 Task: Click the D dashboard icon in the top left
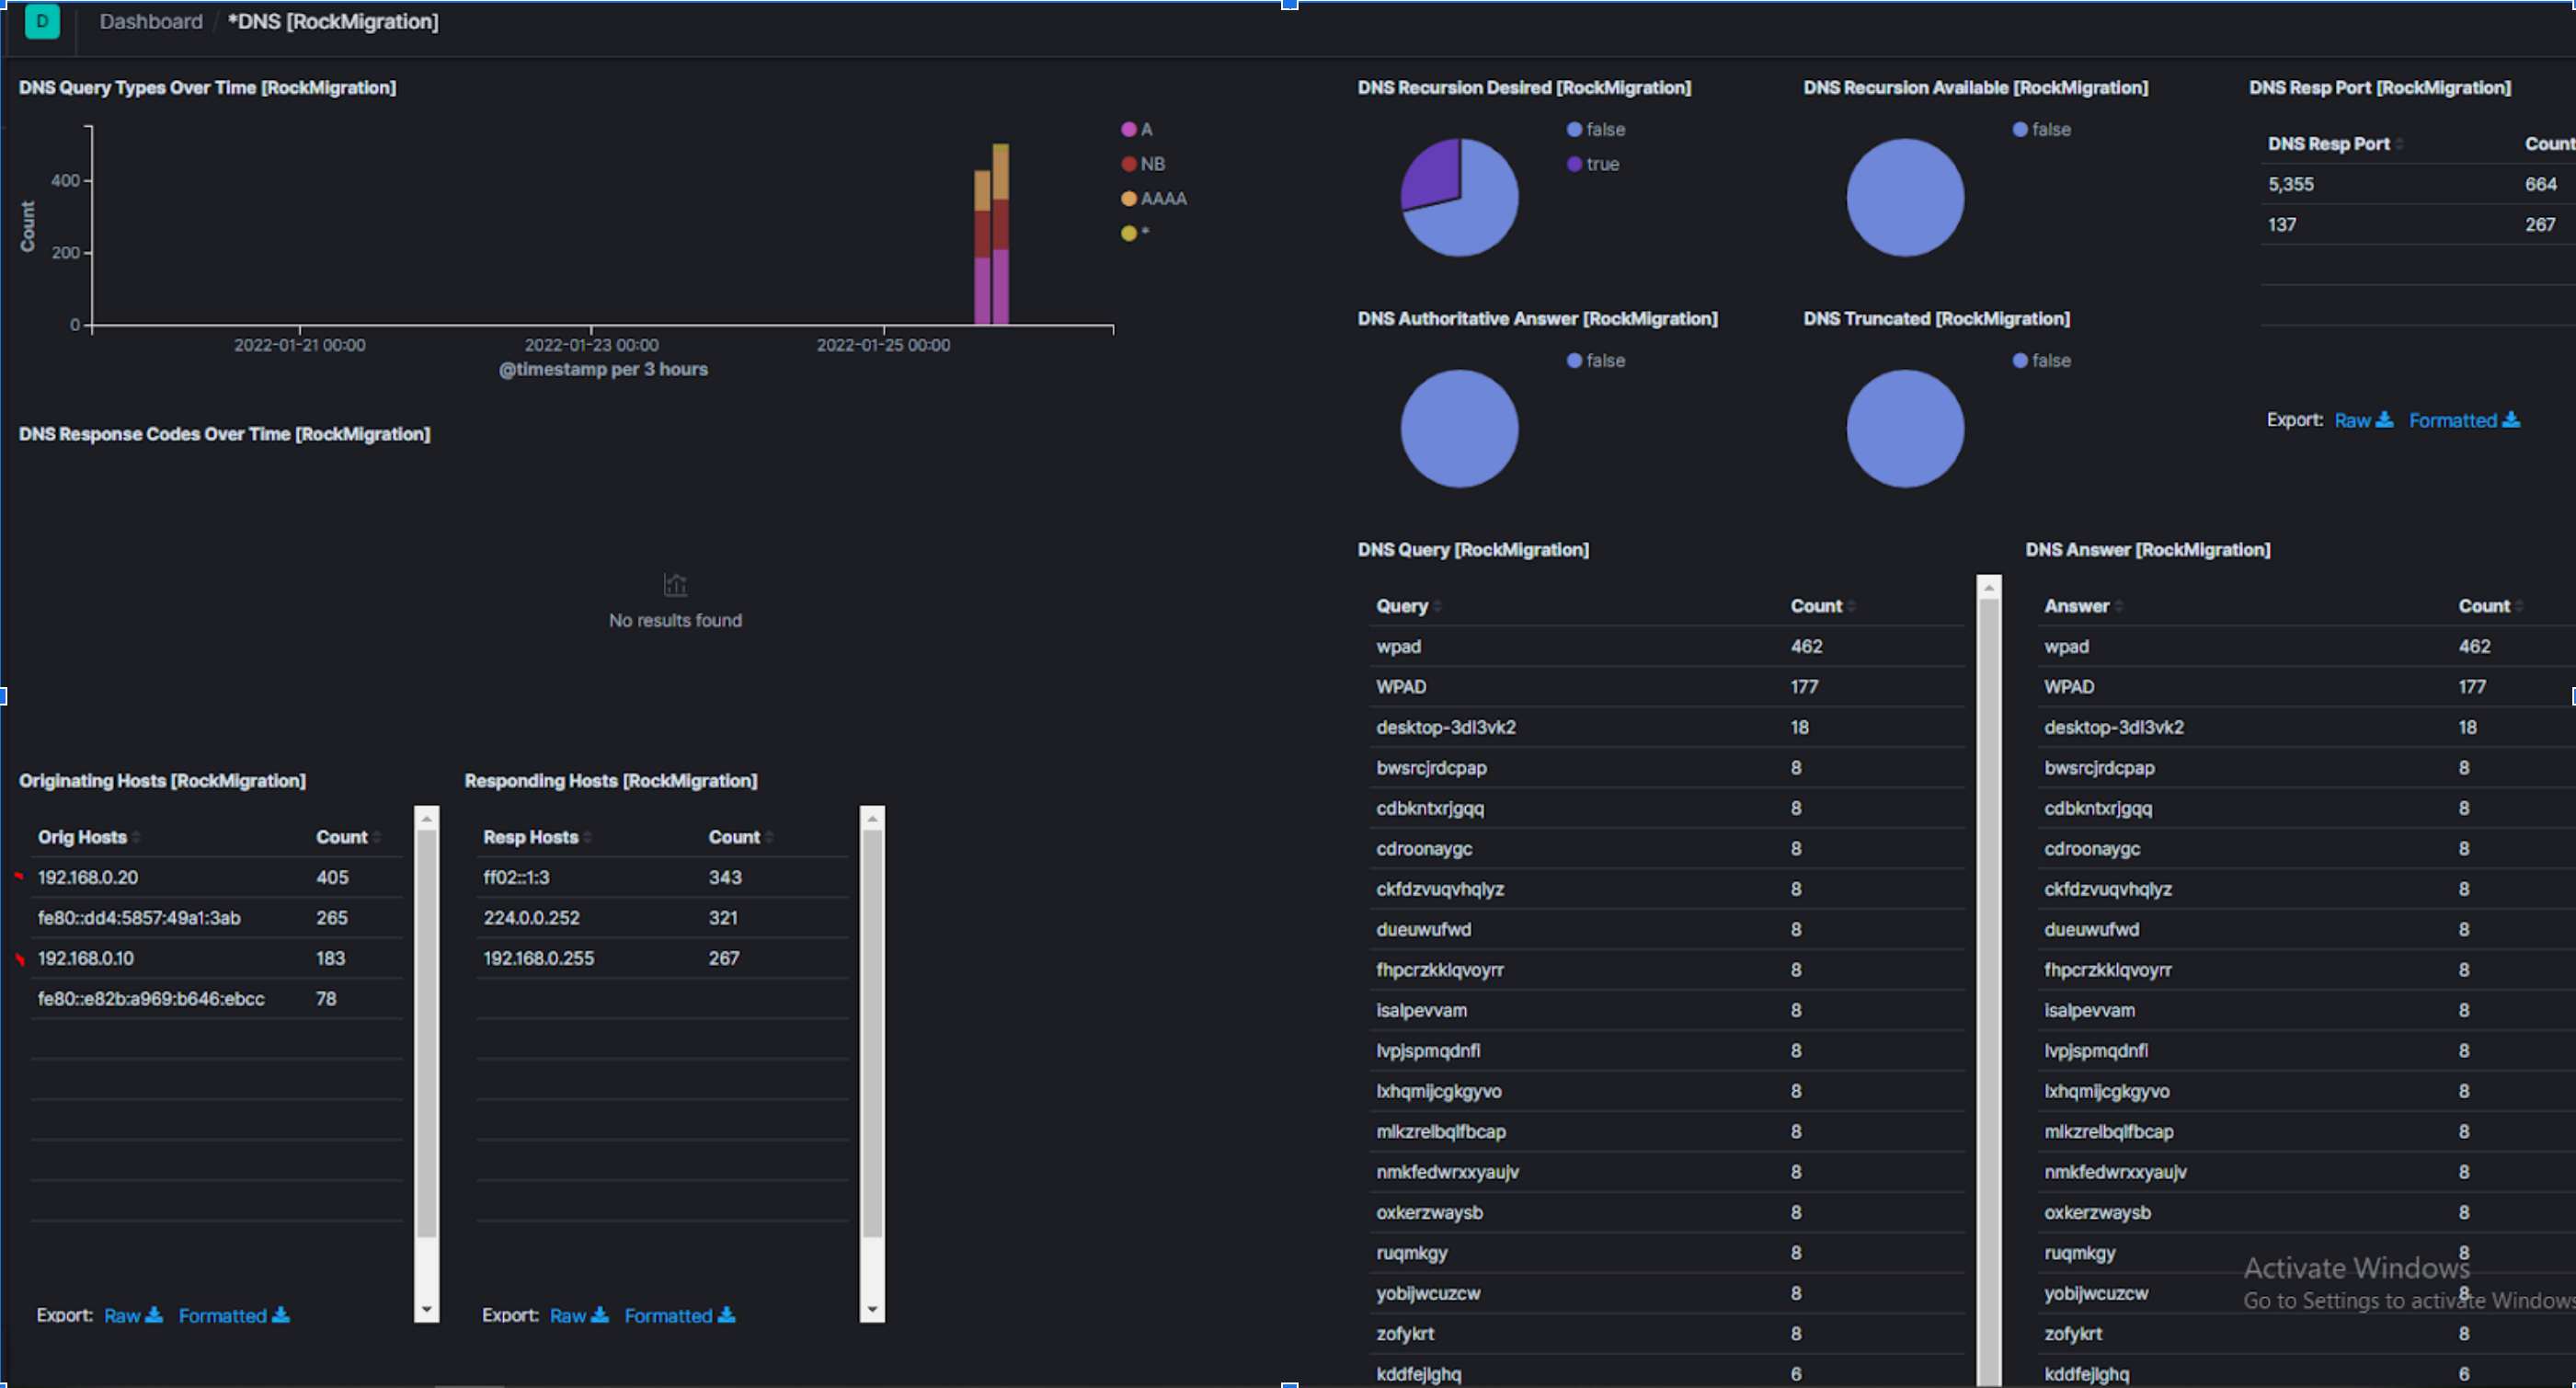point(42,21)
